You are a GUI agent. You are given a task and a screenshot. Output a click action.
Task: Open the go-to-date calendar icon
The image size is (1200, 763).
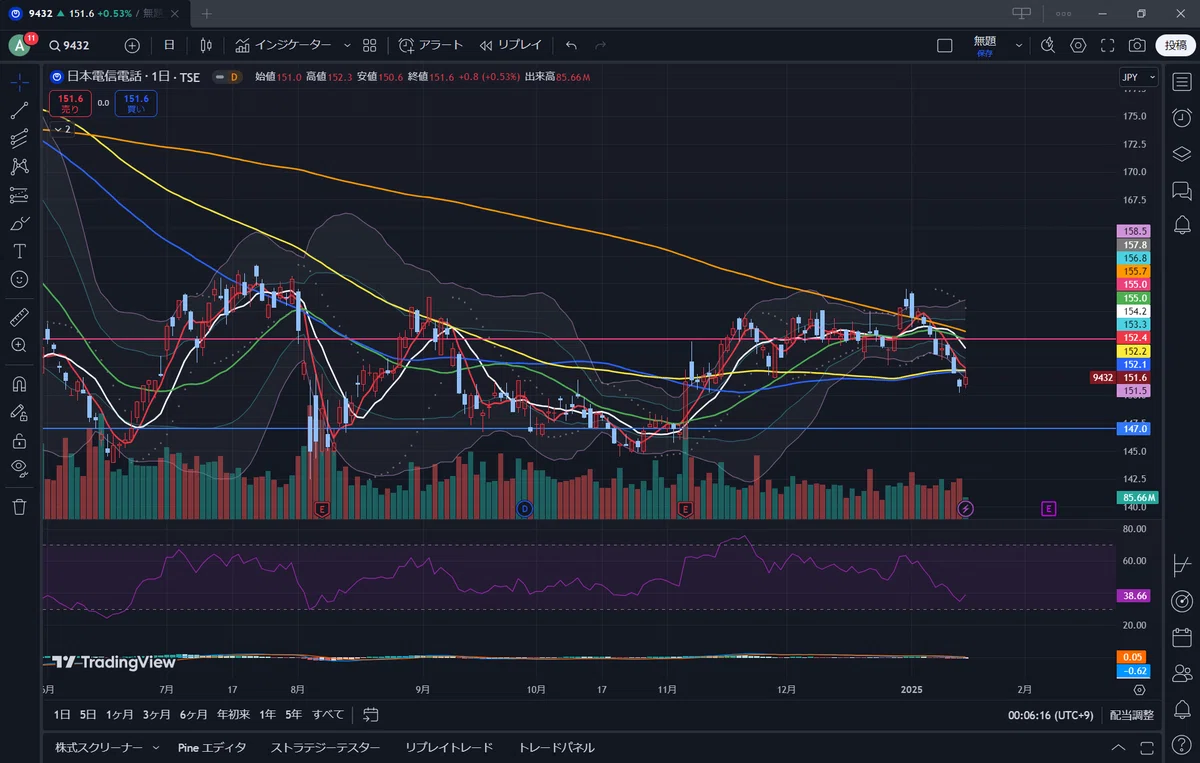[371, 714]
